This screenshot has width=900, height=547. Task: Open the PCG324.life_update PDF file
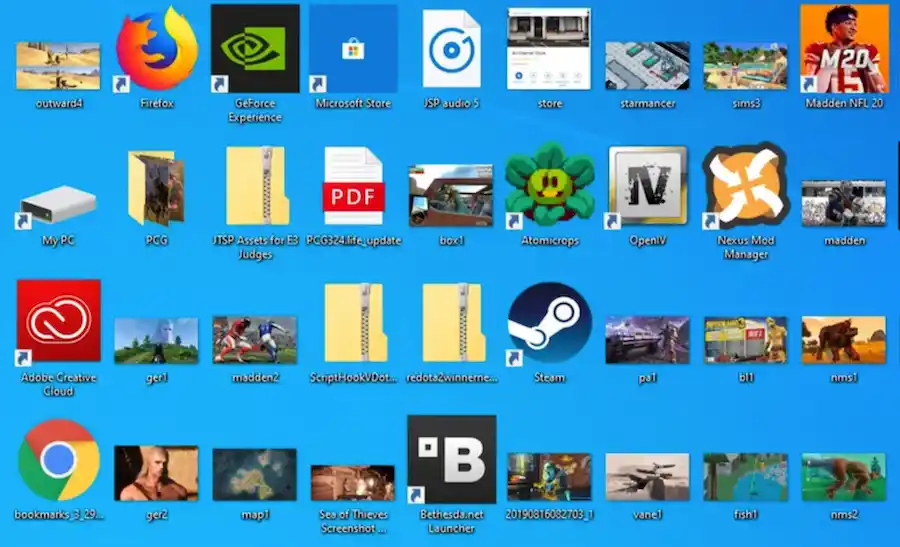tap(353, 185)
